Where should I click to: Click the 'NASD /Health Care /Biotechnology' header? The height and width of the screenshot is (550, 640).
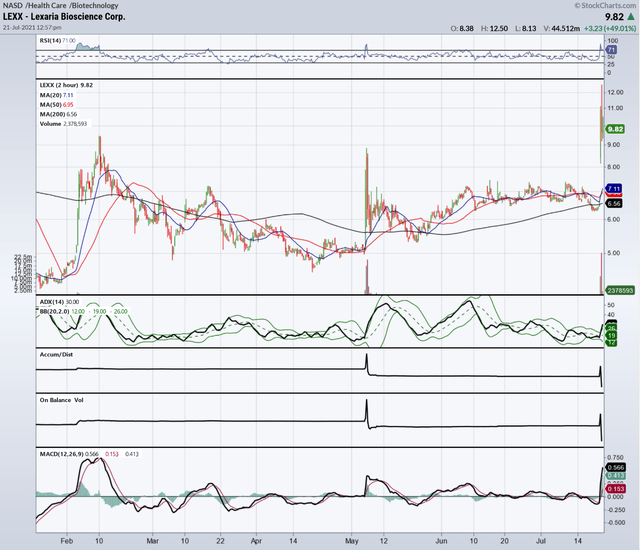60,5
